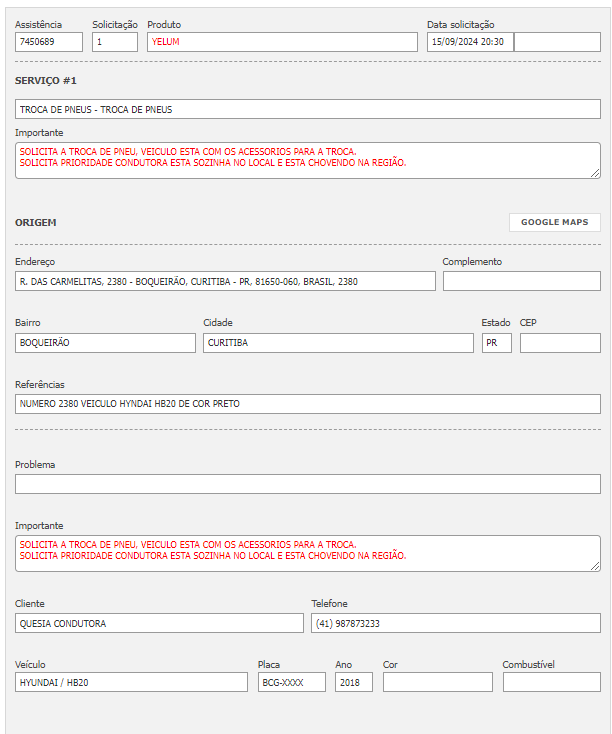Select the Telefone number field

pos(455,623)
